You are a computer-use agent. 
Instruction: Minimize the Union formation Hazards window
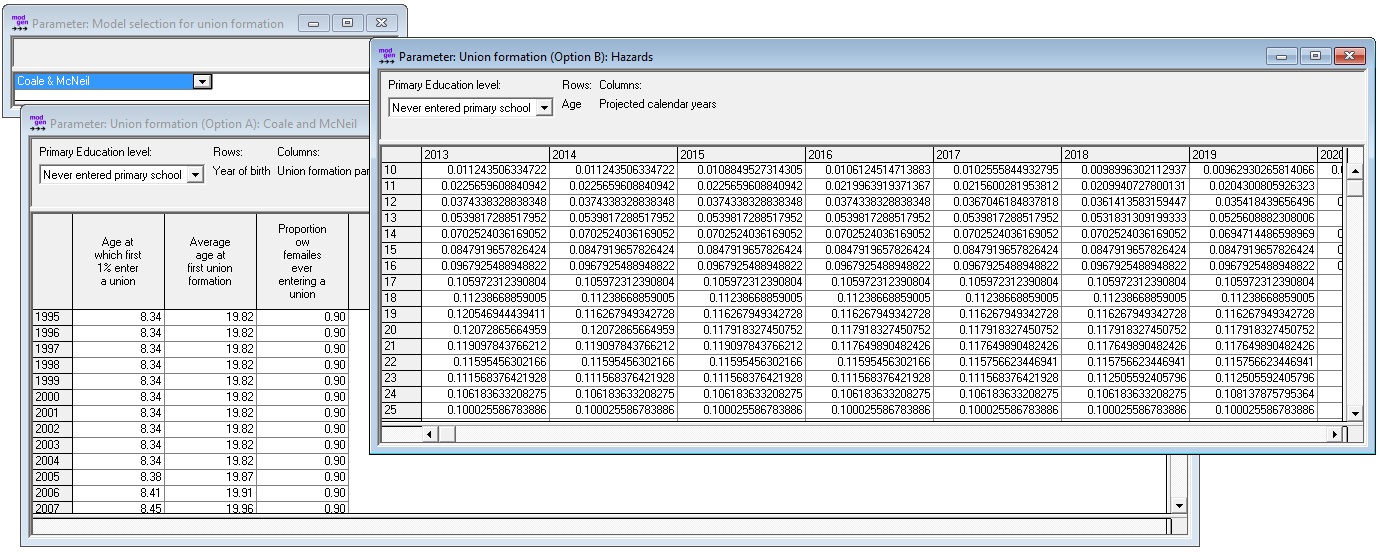(x=1282, y=57)
